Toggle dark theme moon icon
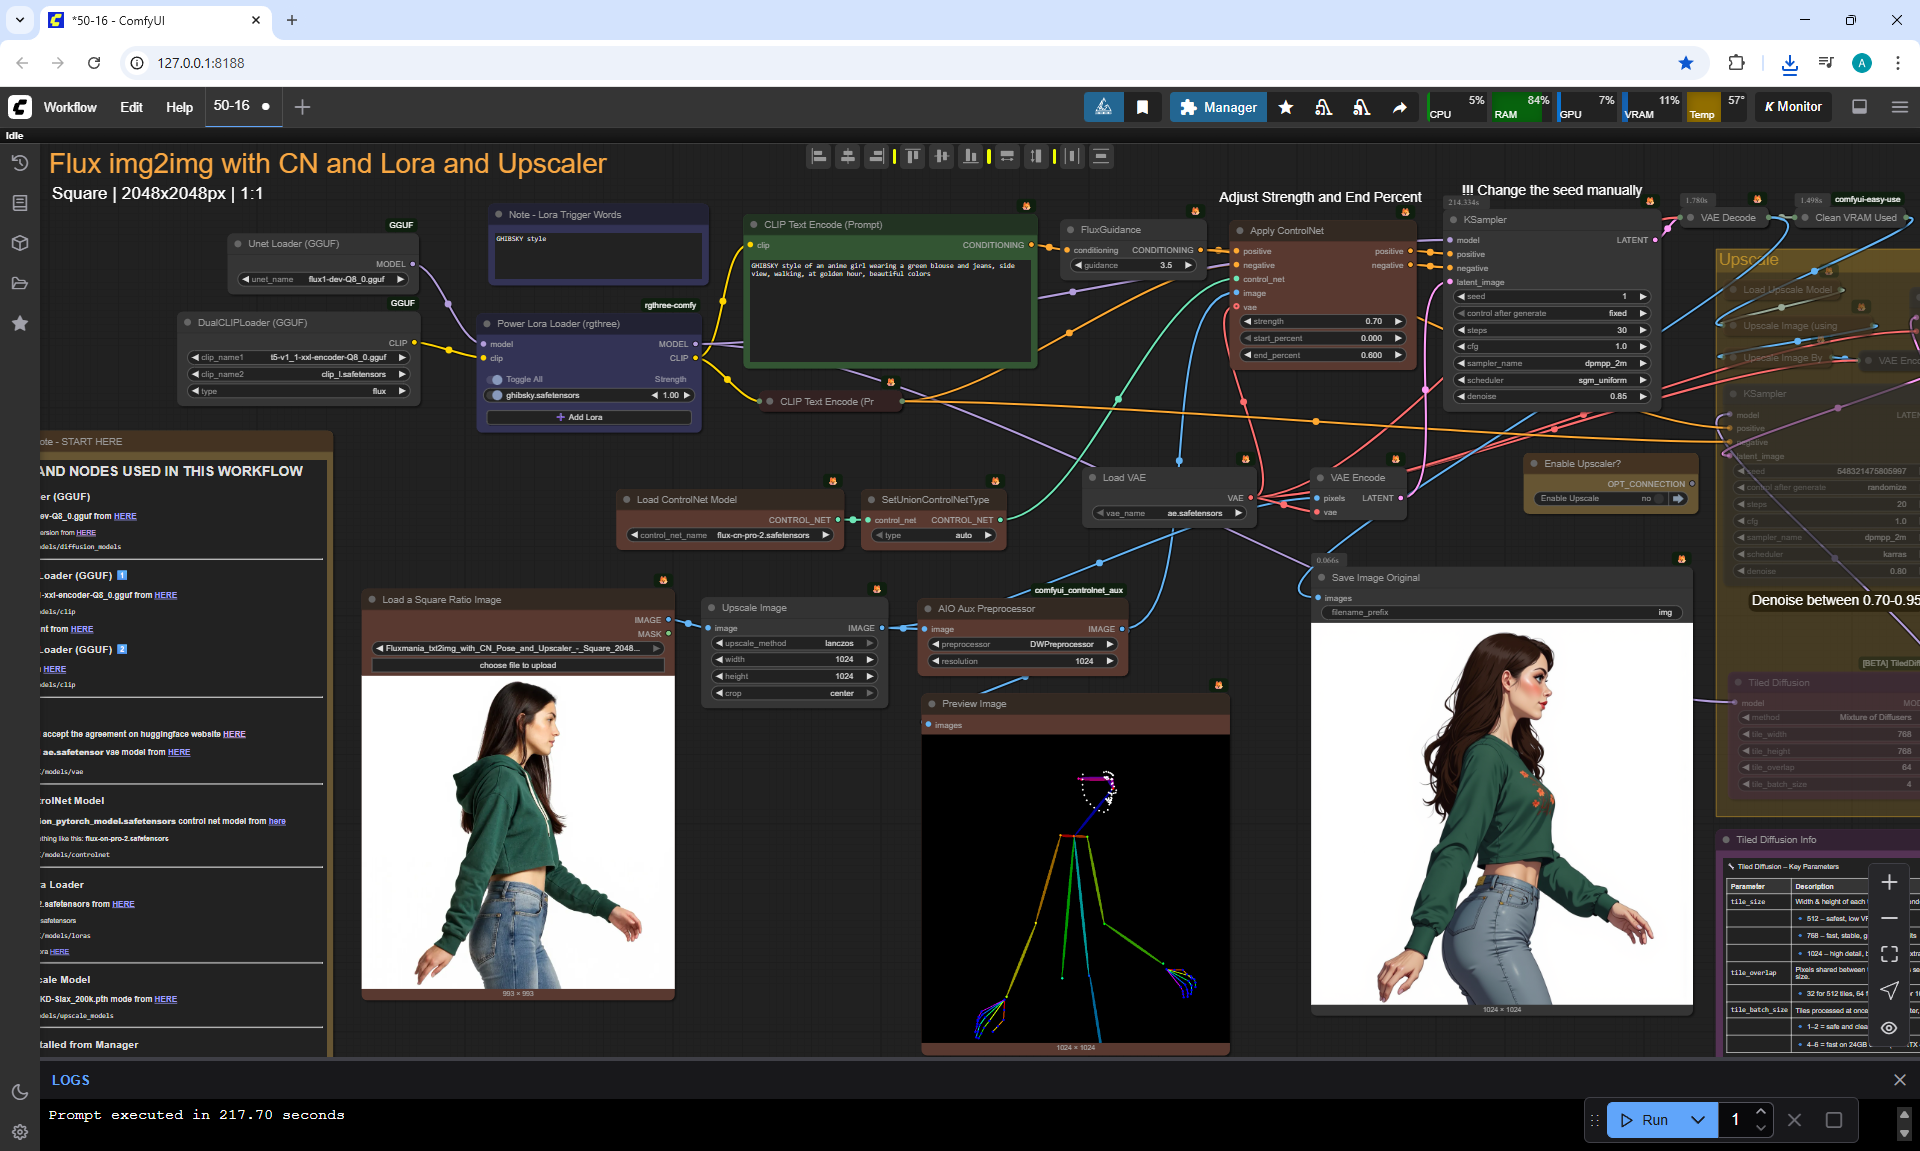The image size is (1920, 1151). (19, 1092)
